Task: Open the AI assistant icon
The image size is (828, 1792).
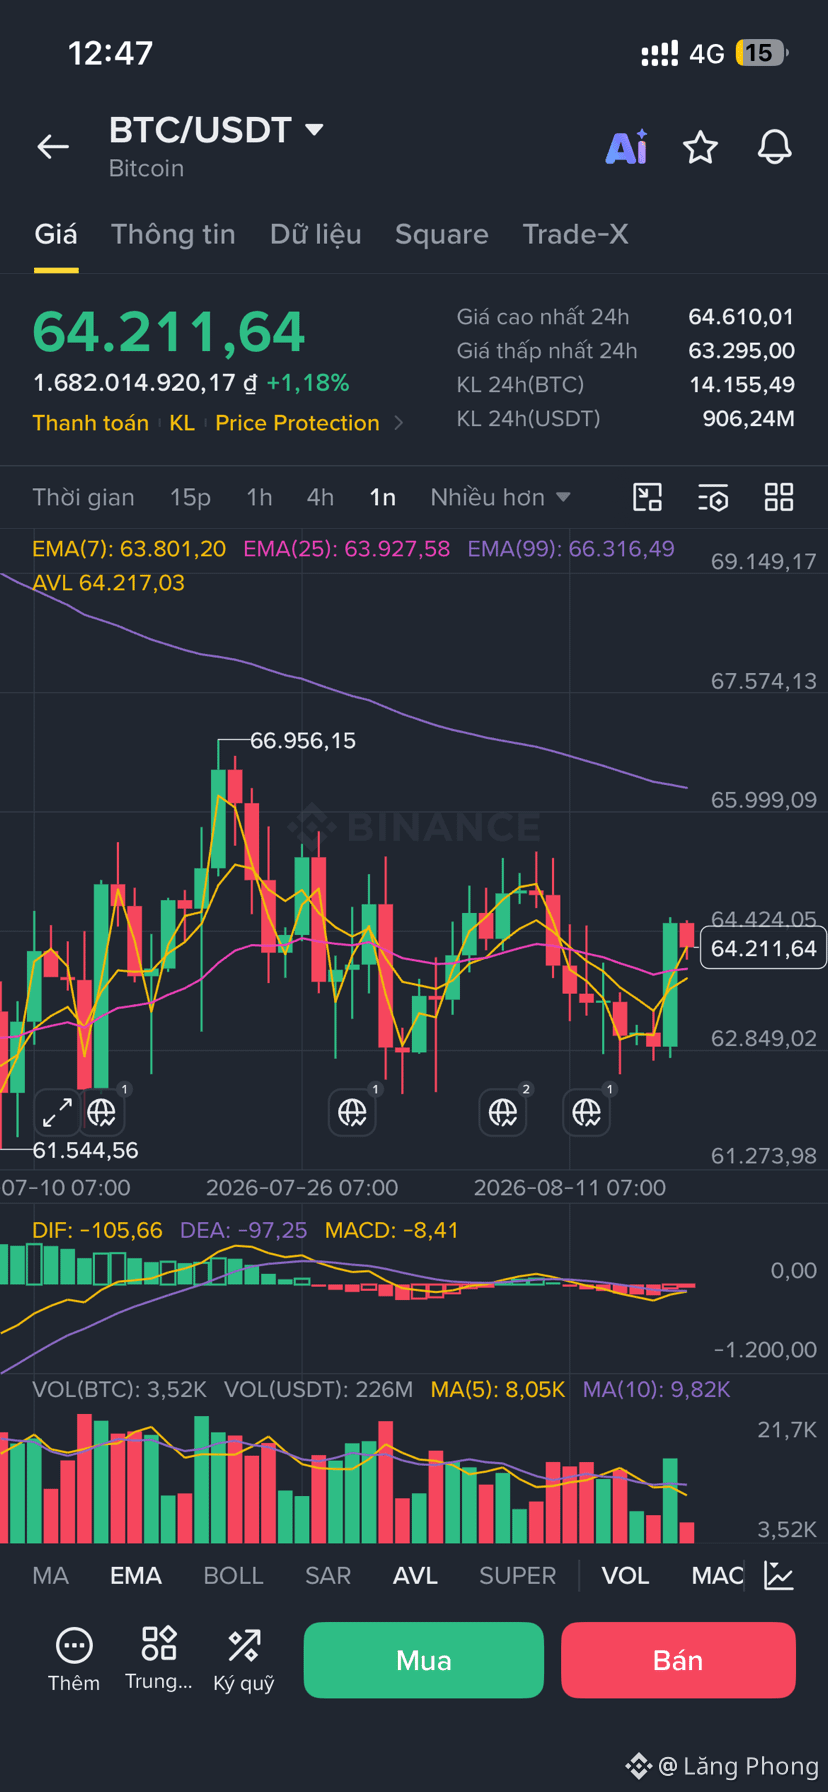Action: click(x=627, y=147)
